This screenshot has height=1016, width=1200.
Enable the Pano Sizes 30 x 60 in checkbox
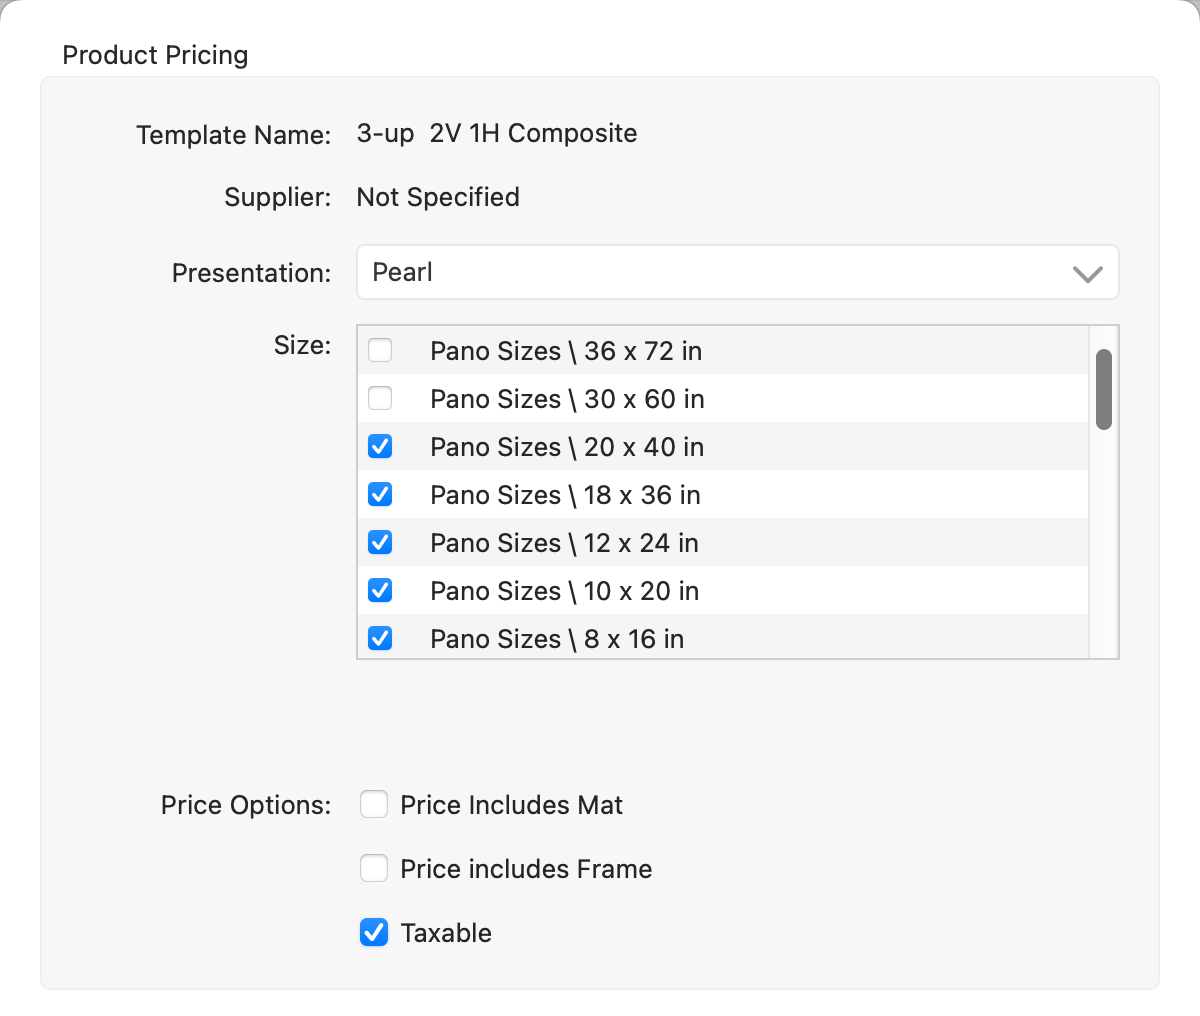[x=380, y=399]
